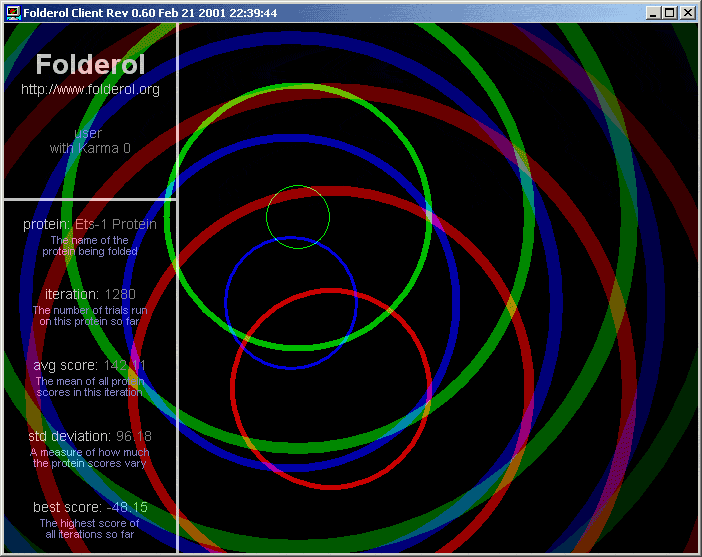Select the 'protein: Ets-1 Protein' line

[x=90, y=224]
